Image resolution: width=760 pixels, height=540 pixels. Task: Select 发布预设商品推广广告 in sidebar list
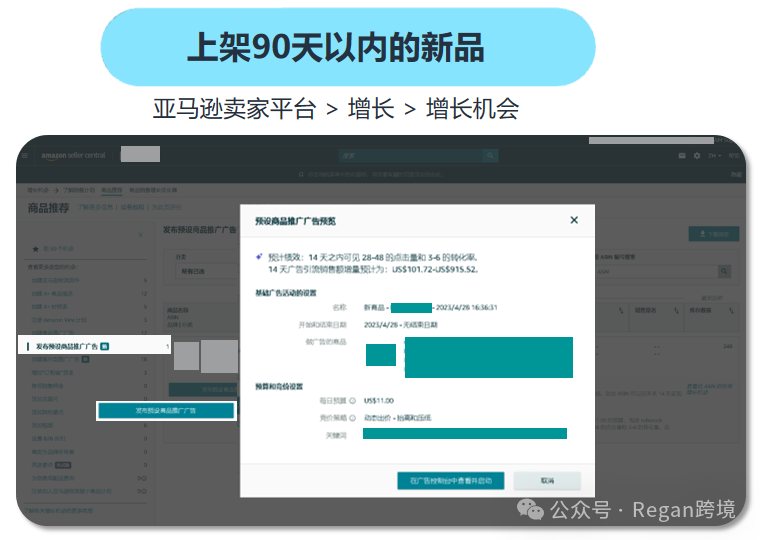click(95, 346)
